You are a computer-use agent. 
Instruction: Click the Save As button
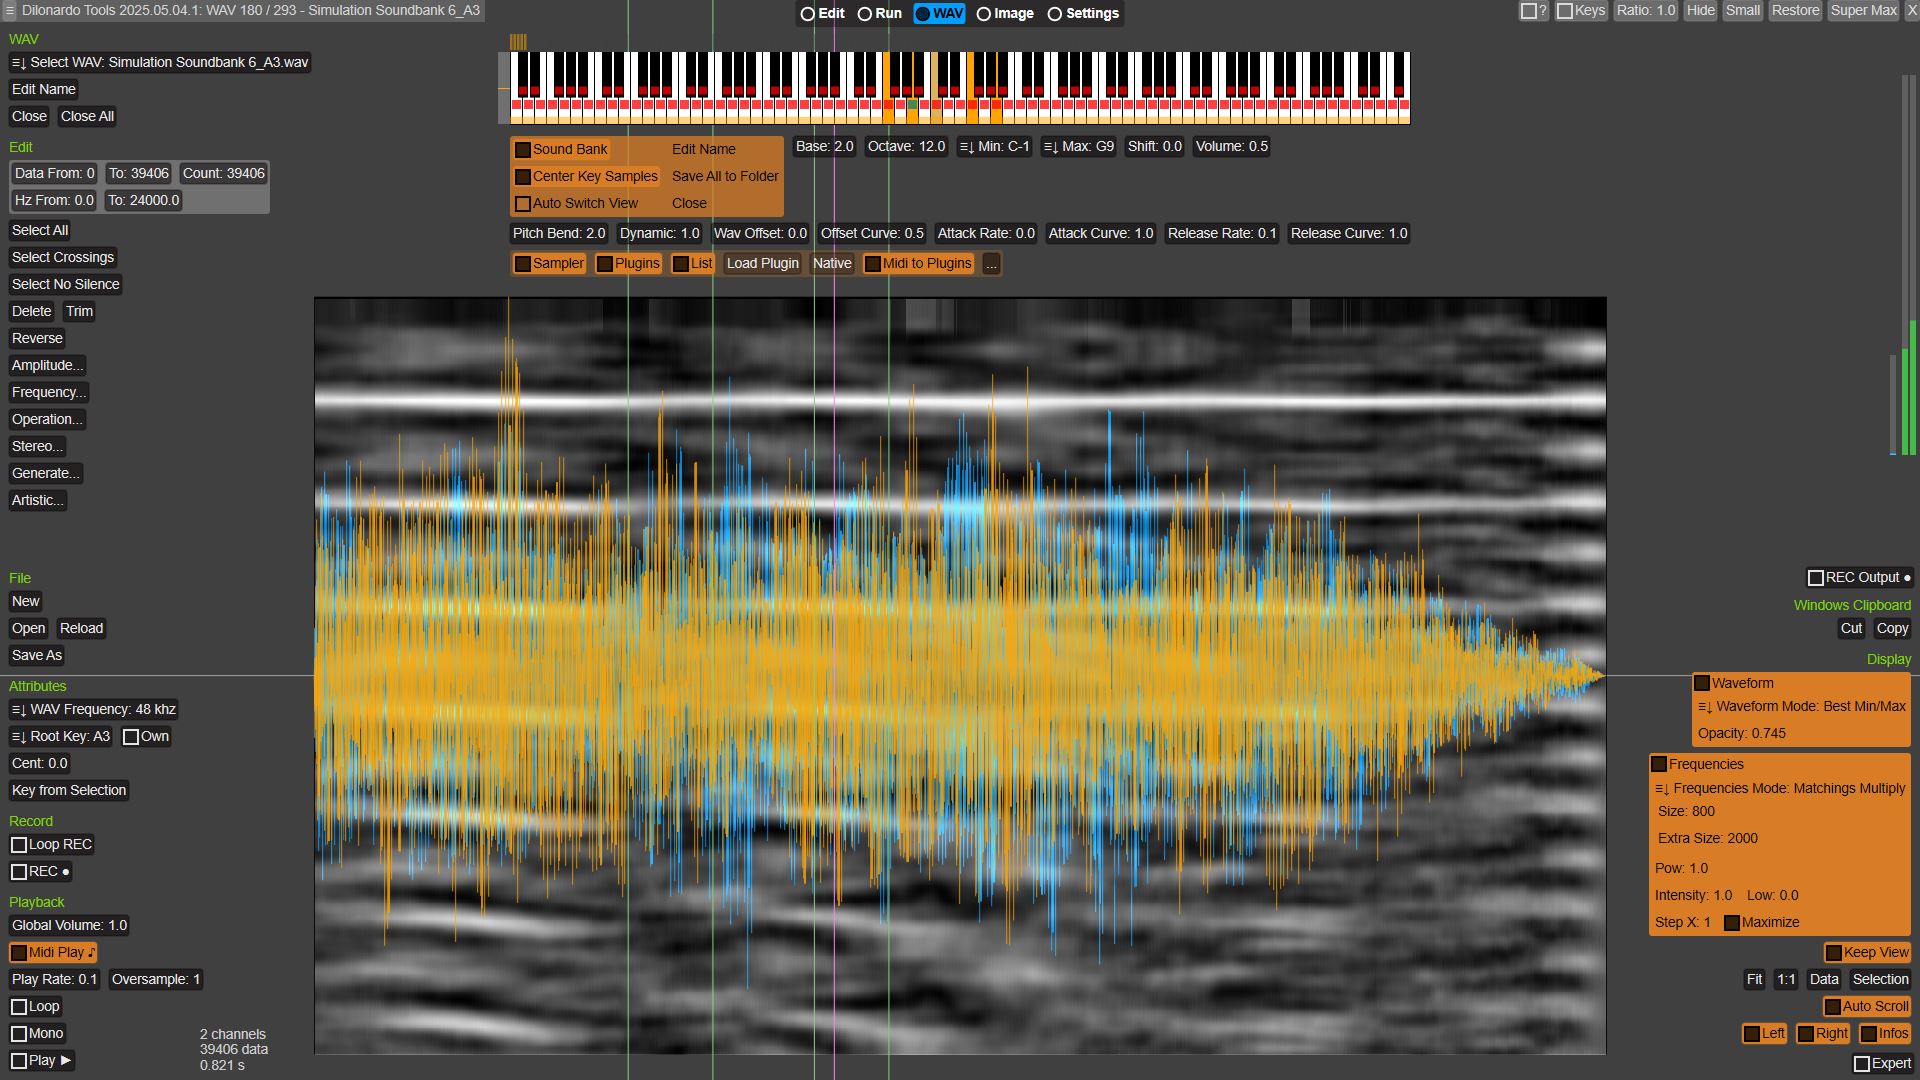(37, 656)
